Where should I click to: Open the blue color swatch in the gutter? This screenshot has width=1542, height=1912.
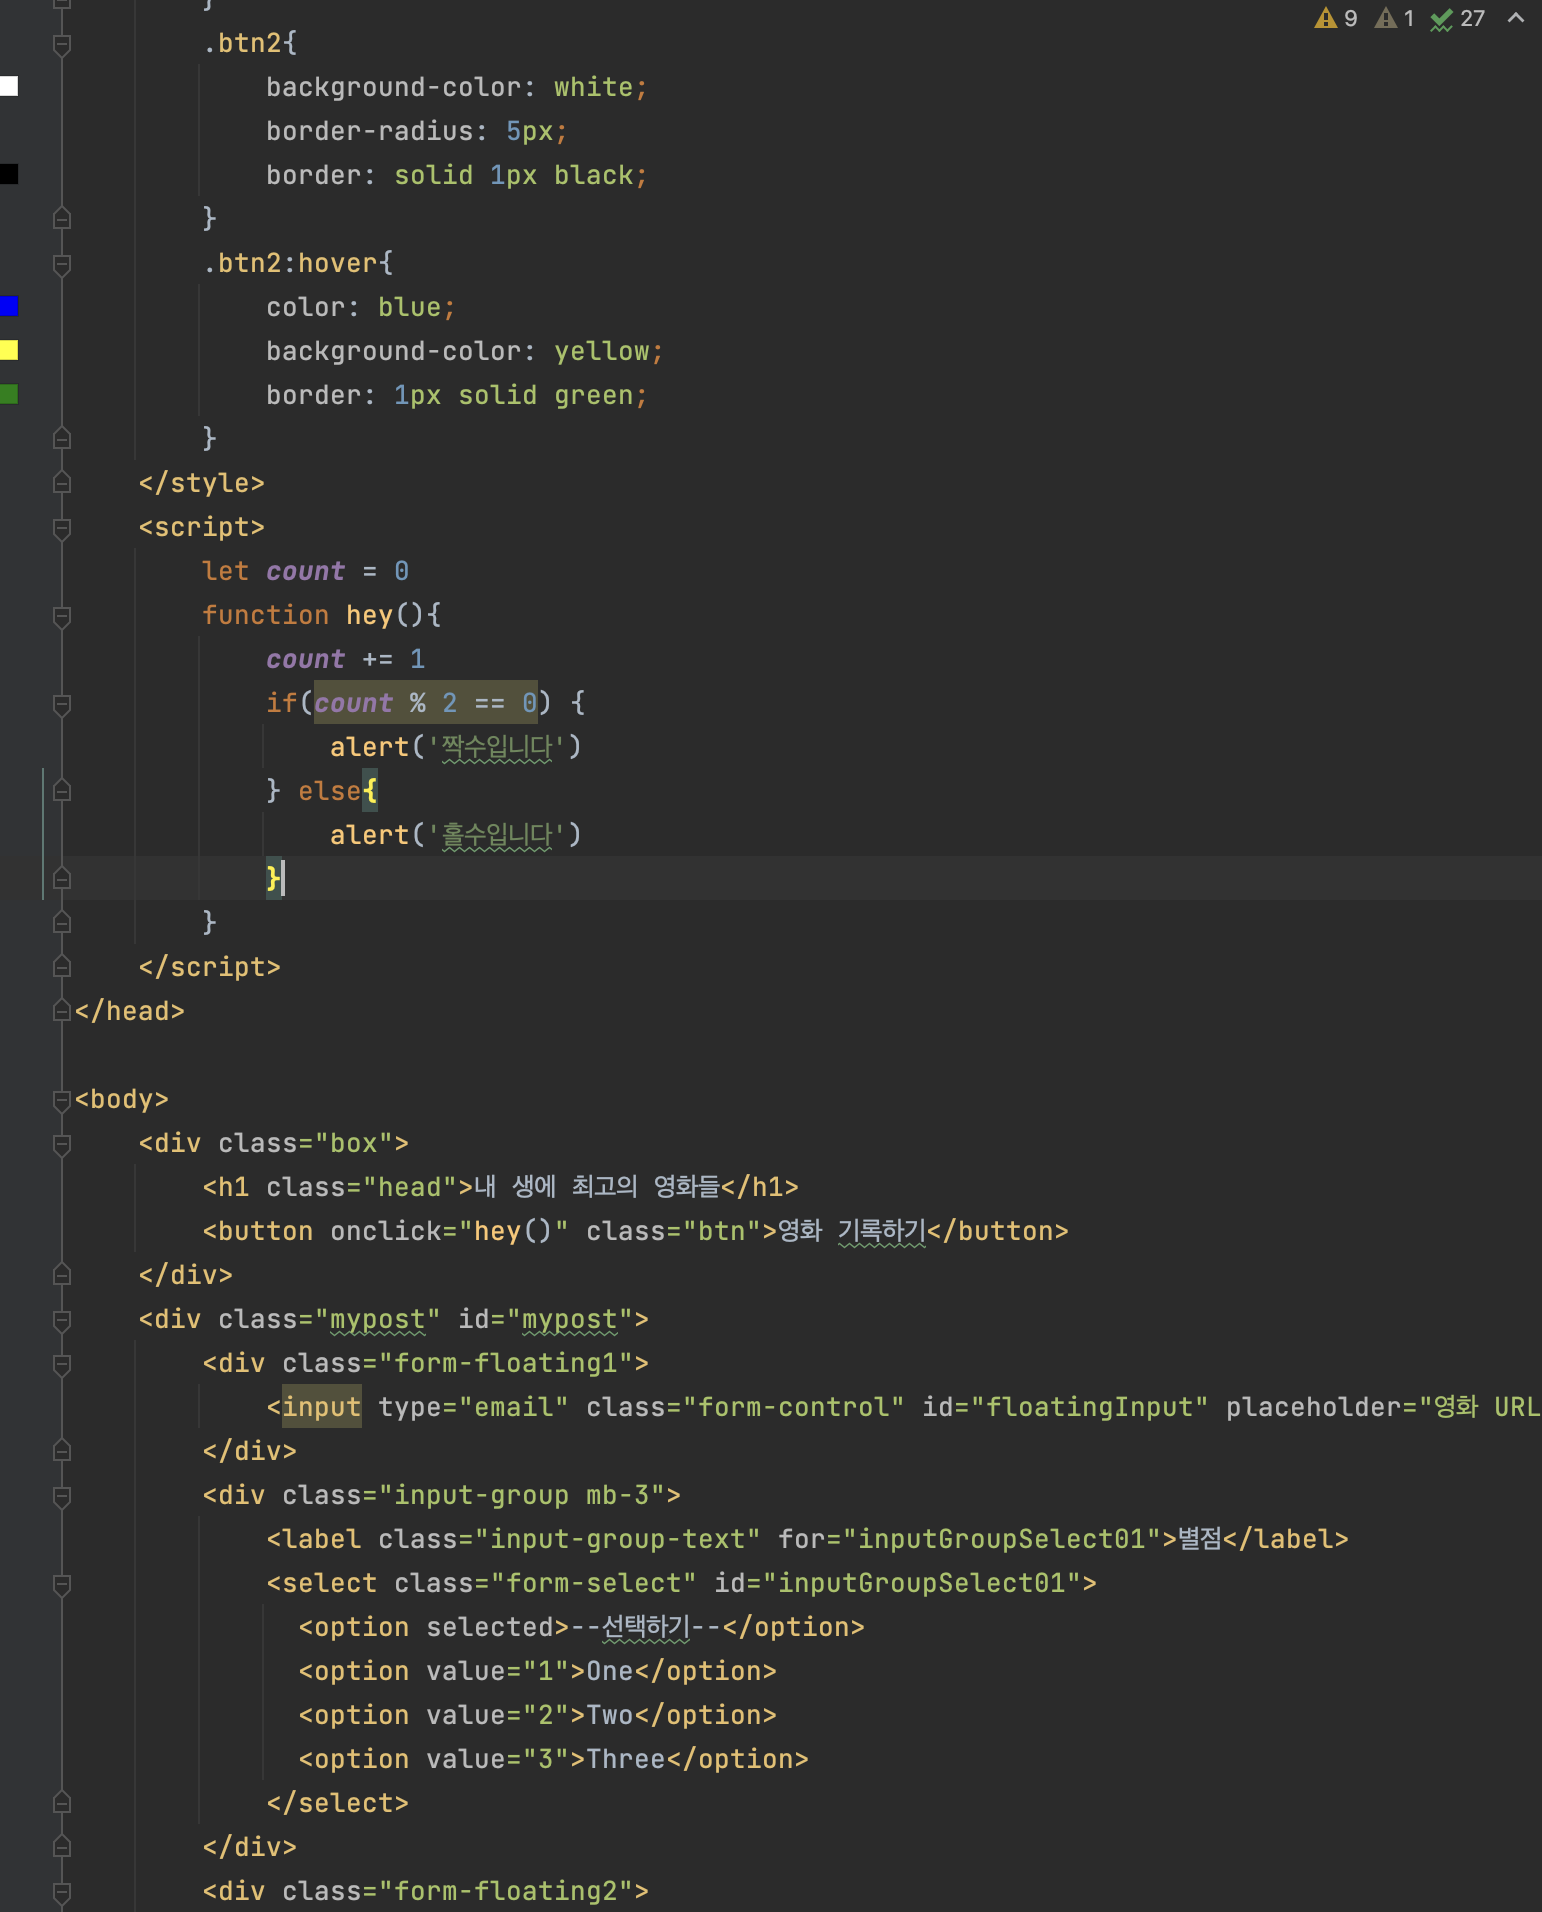(x=9, y=306)
